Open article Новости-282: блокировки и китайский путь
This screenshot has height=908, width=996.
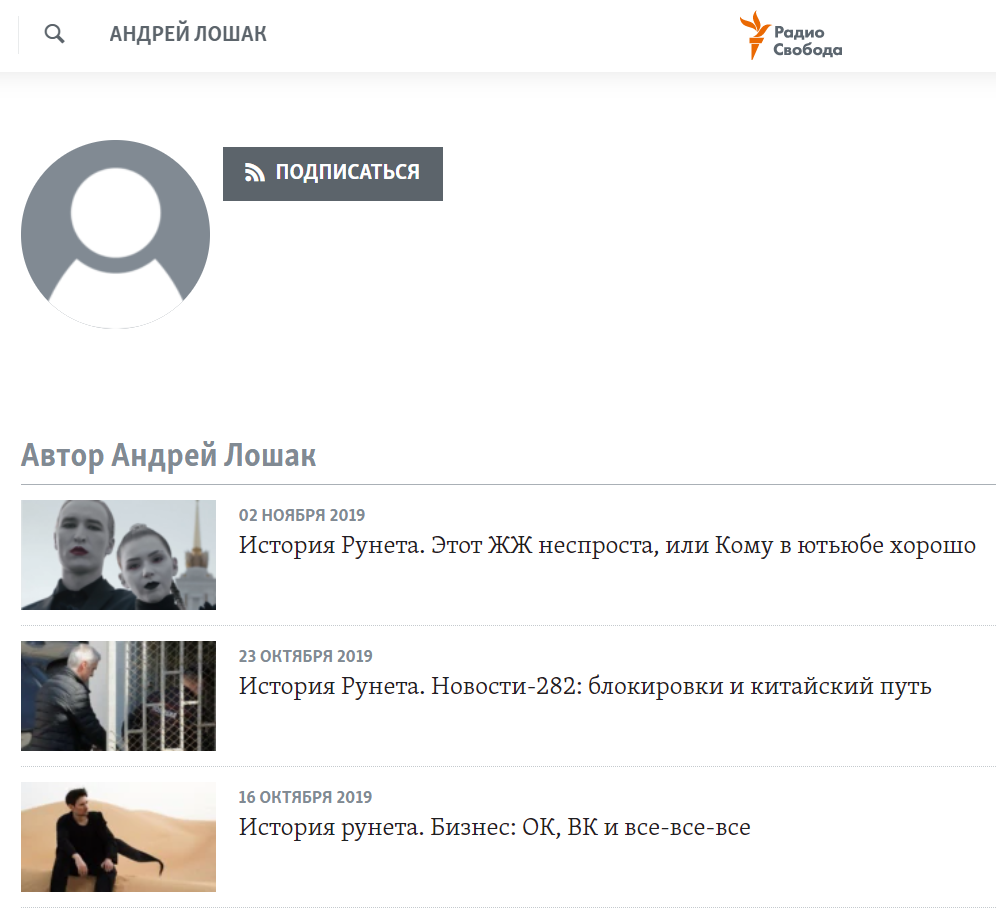coord(585,686)
